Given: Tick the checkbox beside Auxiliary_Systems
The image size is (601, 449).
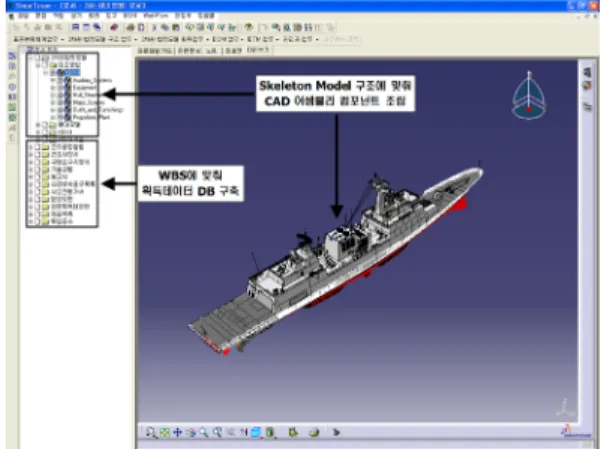Looking at the screenshot, I should click(60, 81).
